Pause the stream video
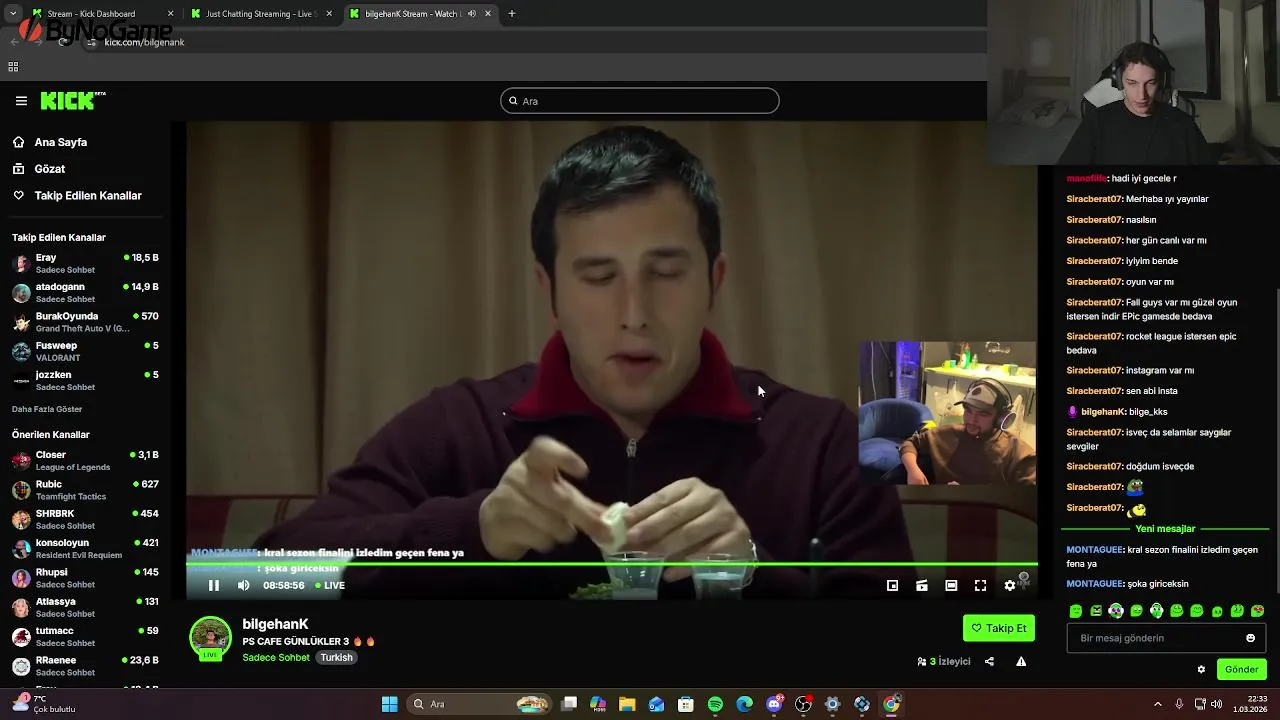 (213, 585)
